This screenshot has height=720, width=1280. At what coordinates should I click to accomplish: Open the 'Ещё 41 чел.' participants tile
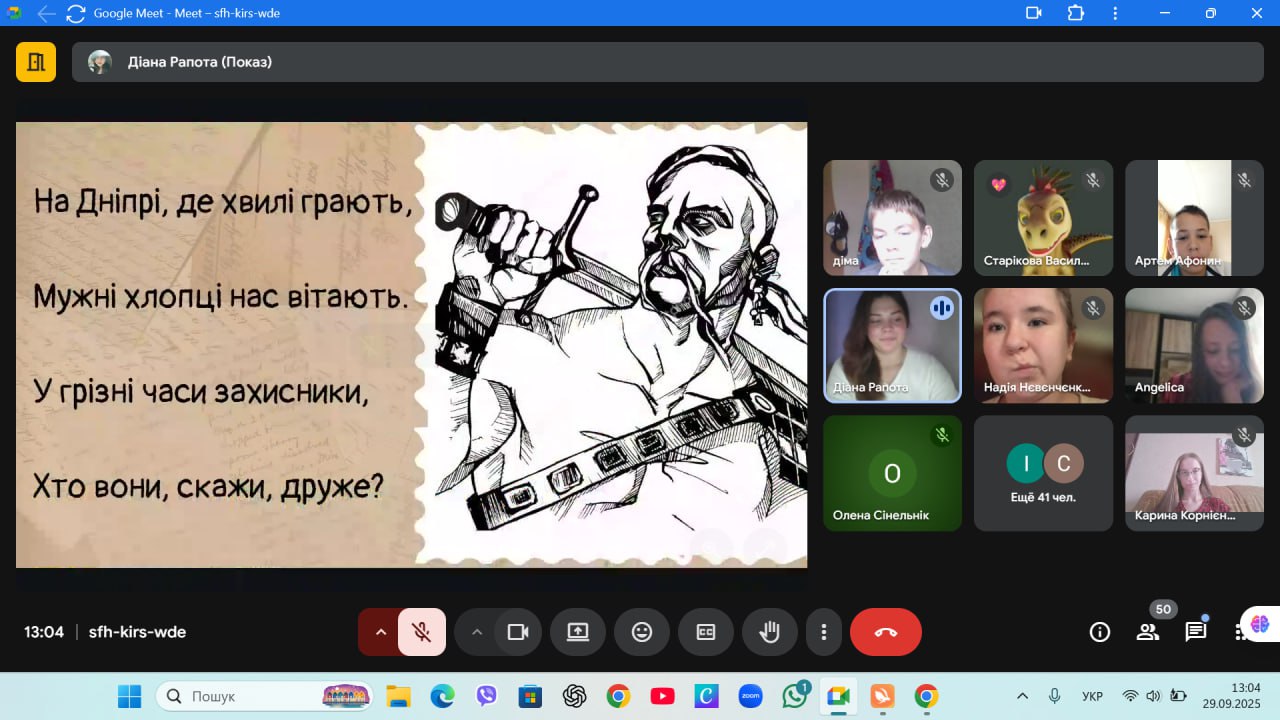coord(1043,473)
